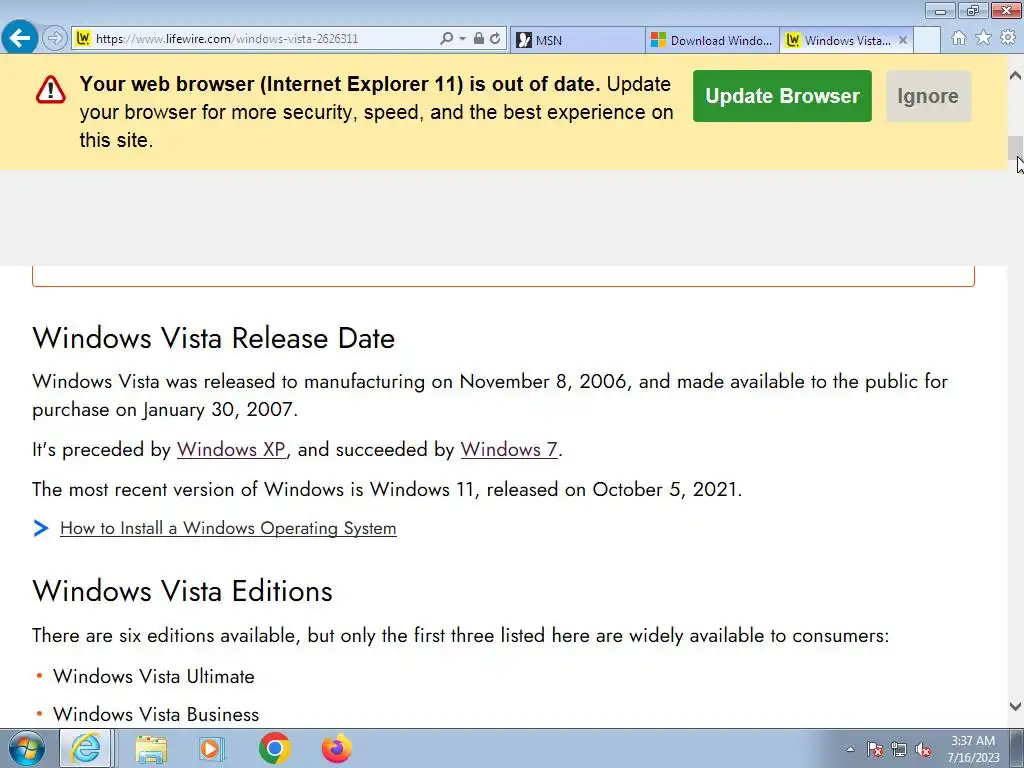Open a new blank tab
Image resolution: width=1024 pixels, height=768 pixels.
coord(927,40)
